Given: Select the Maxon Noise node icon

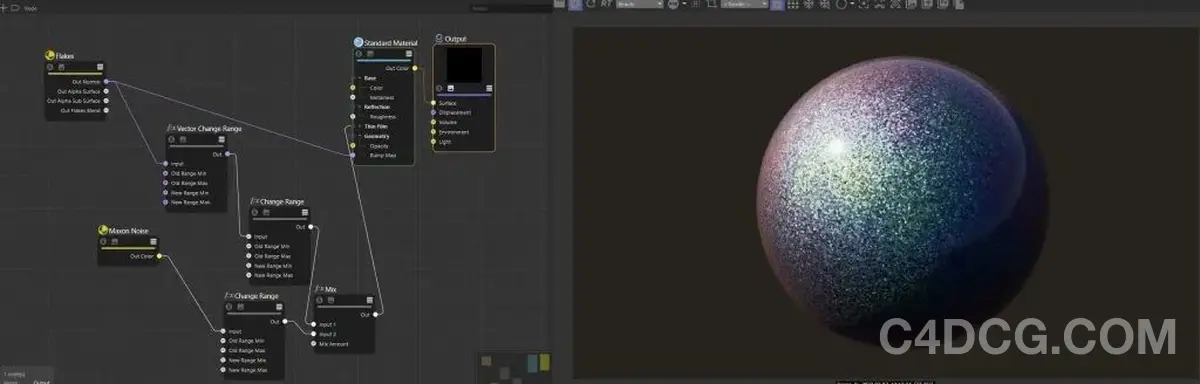Looking at the screenshot, I should tap(103, 230).
